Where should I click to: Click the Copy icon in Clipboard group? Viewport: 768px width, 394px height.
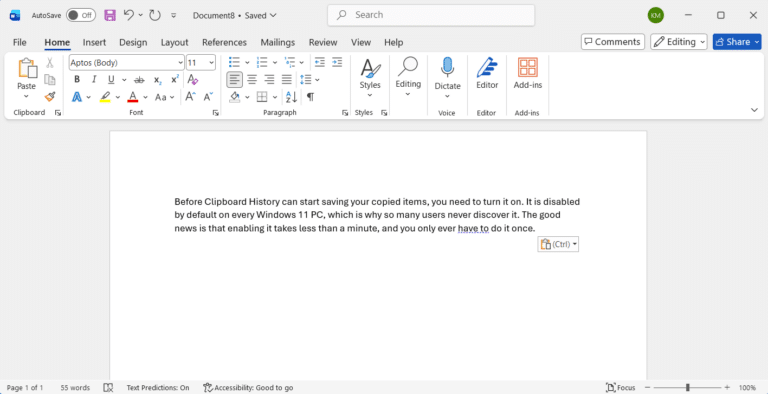click(x=49, y=79)
